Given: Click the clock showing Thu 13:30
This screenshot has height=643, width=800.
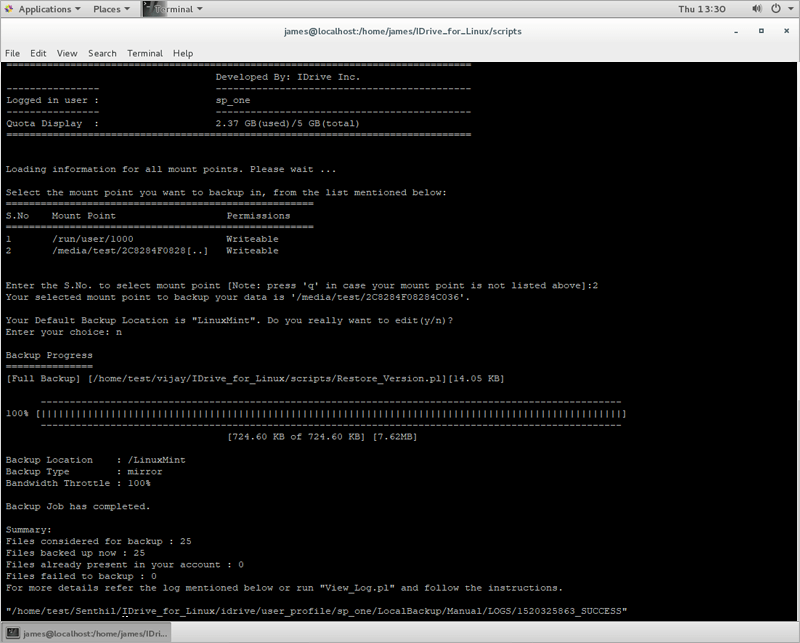Looking at the screenshot, I should point(702,9).
